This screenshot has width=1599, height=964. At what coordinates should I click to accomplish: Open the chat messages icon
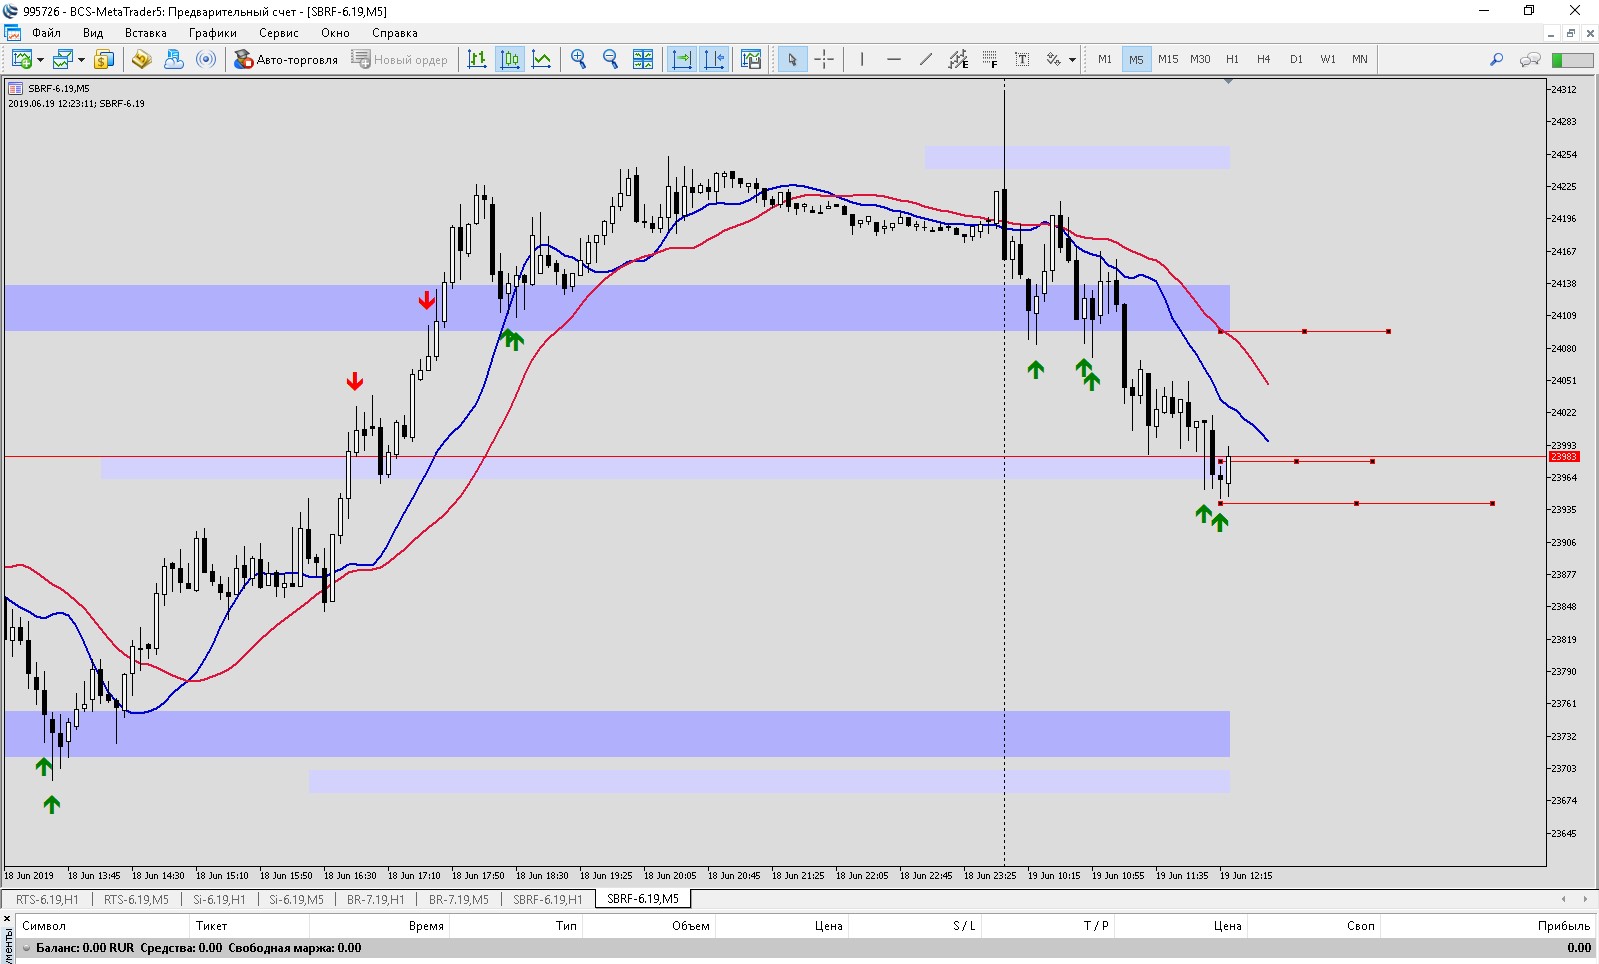[x=1530, y=60]
